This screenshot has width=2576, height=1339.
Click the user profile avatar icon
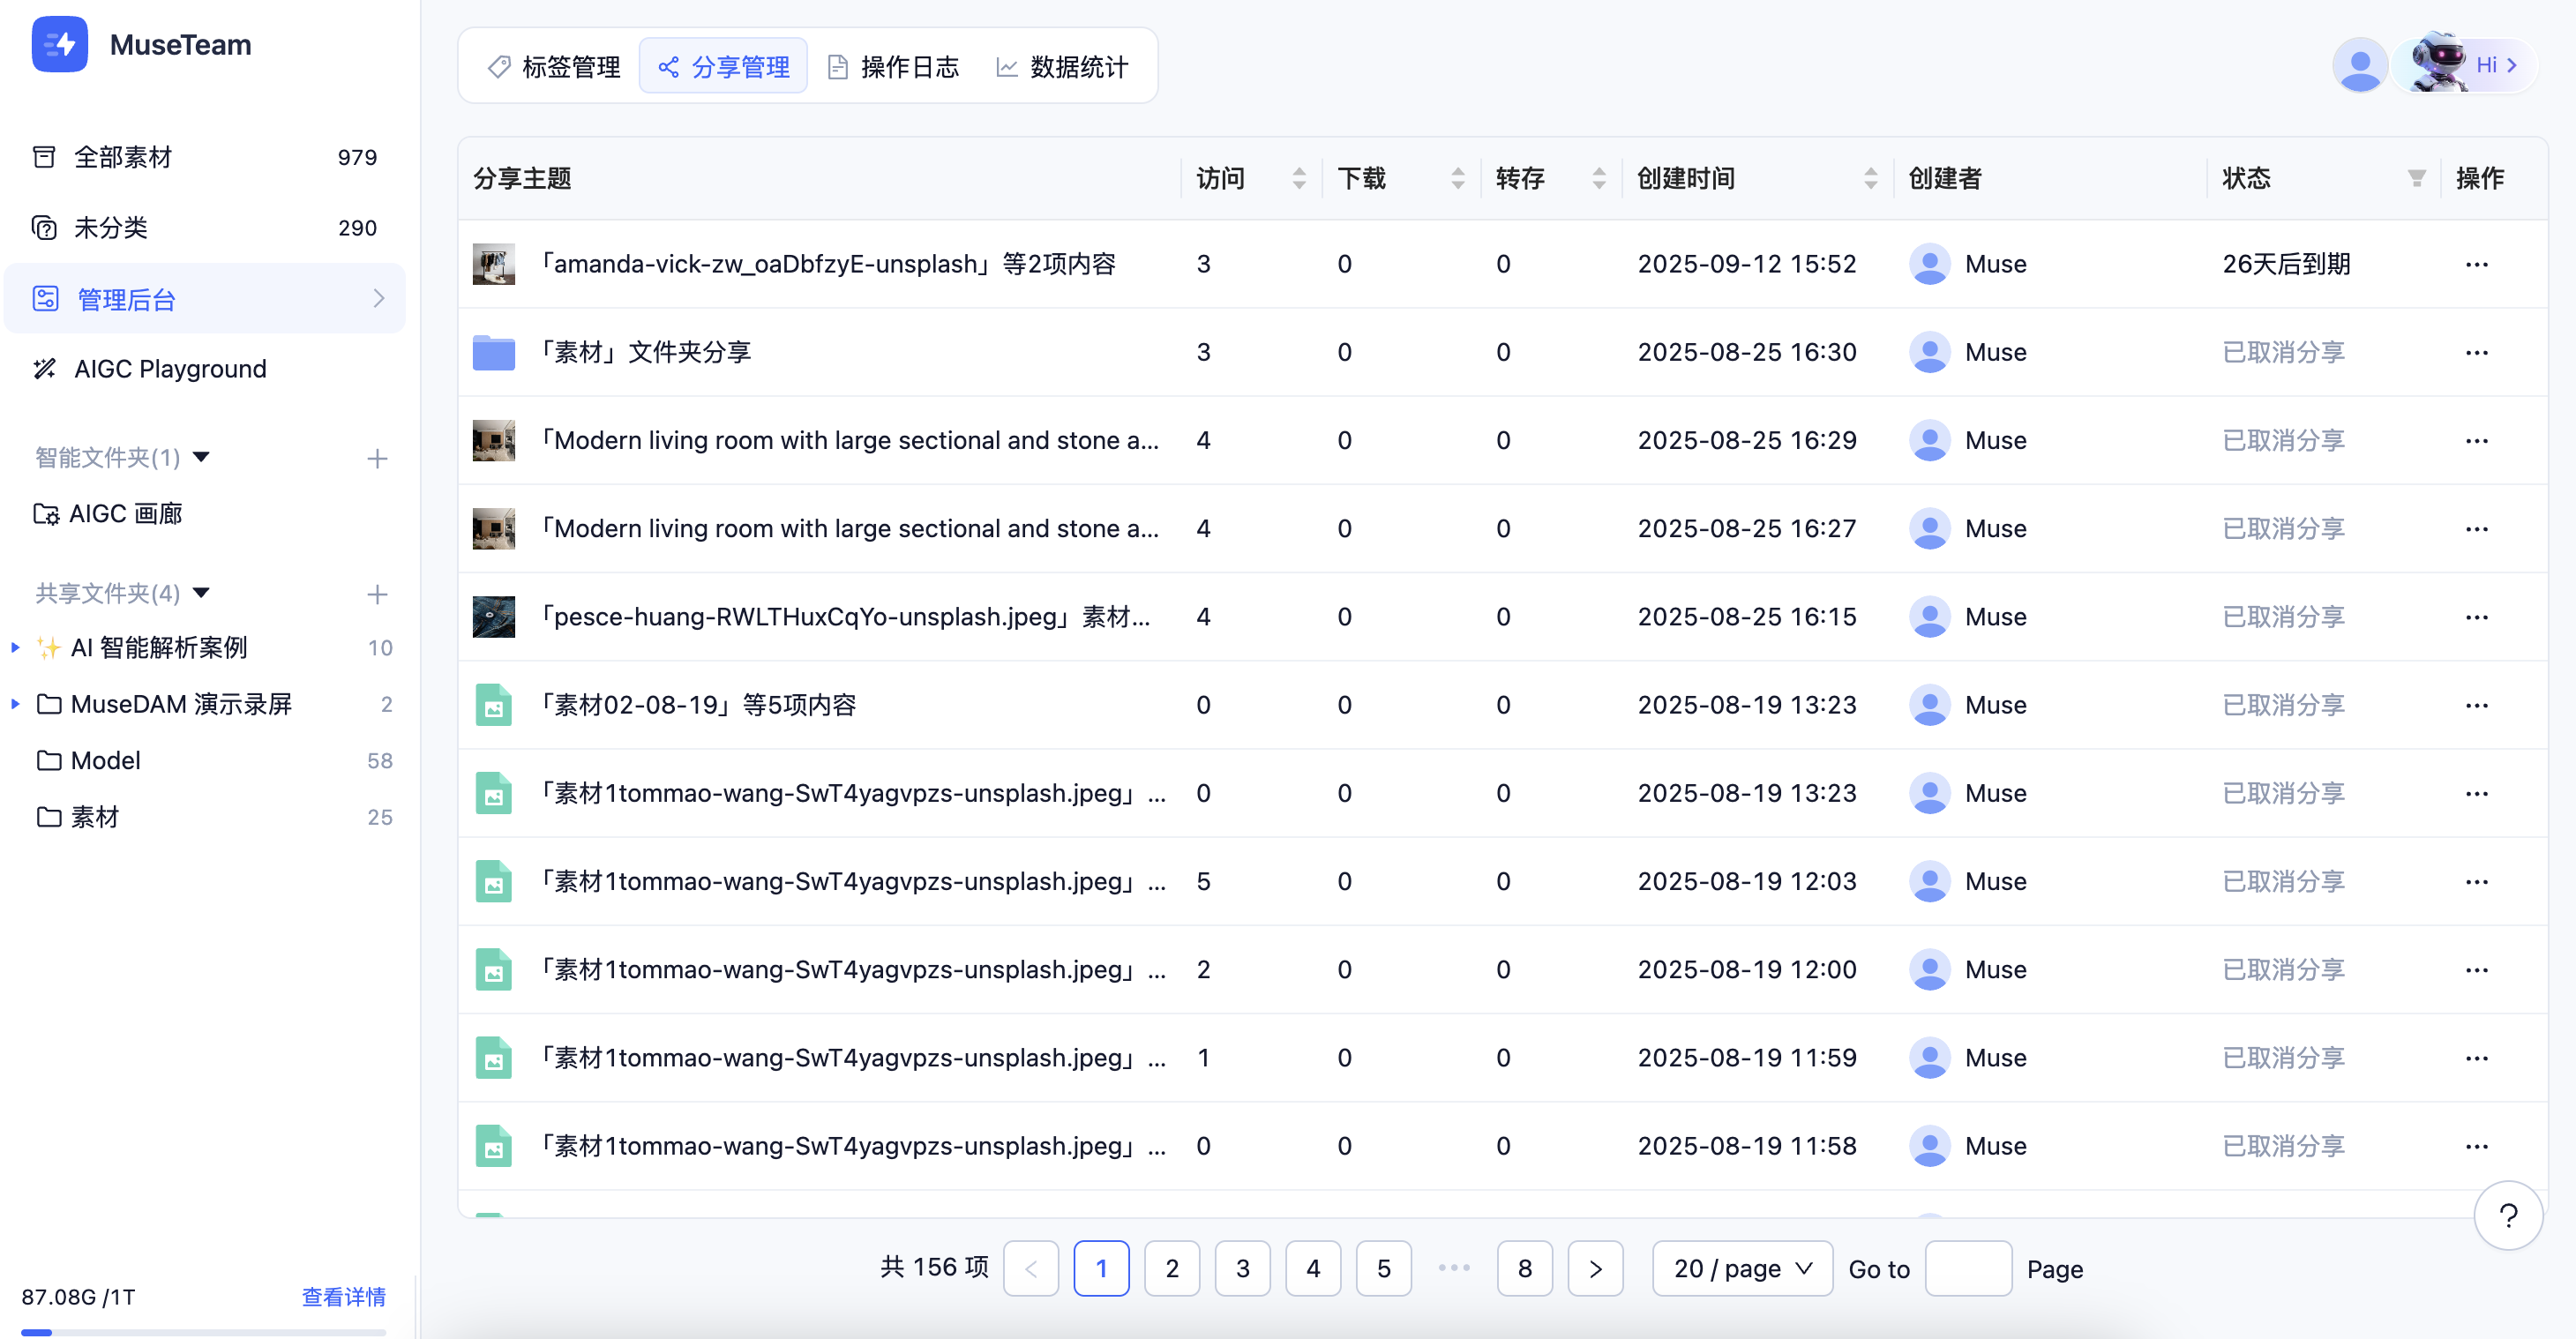(x=2359, y=66)
